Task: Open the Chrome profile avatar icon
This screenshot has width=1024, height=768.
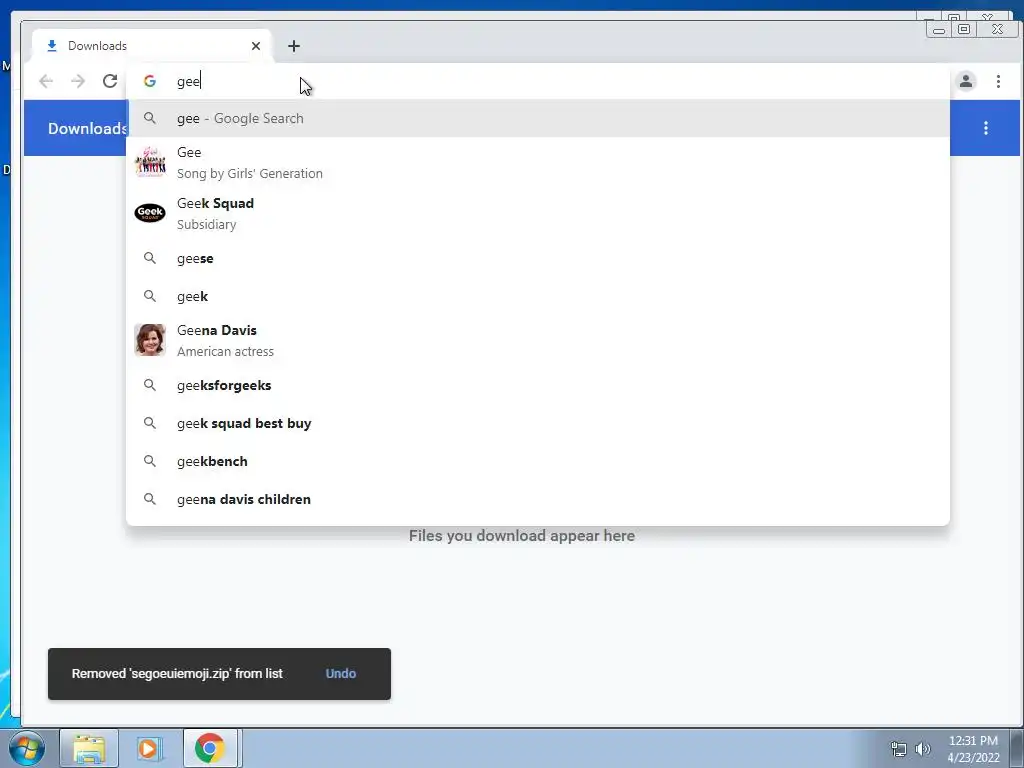Action: (966, 81)
